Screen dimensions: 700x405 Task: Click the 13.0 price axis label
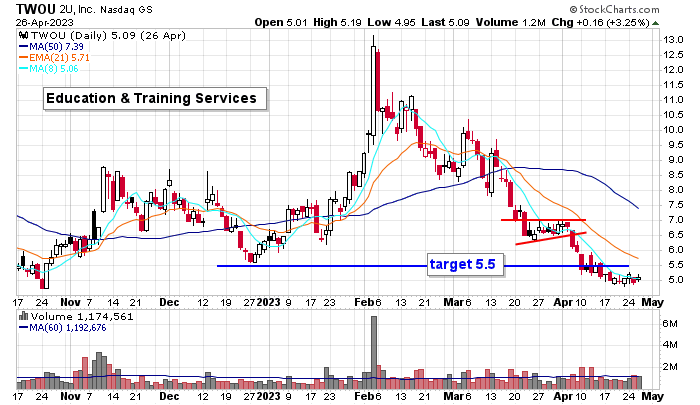point(673,40)
